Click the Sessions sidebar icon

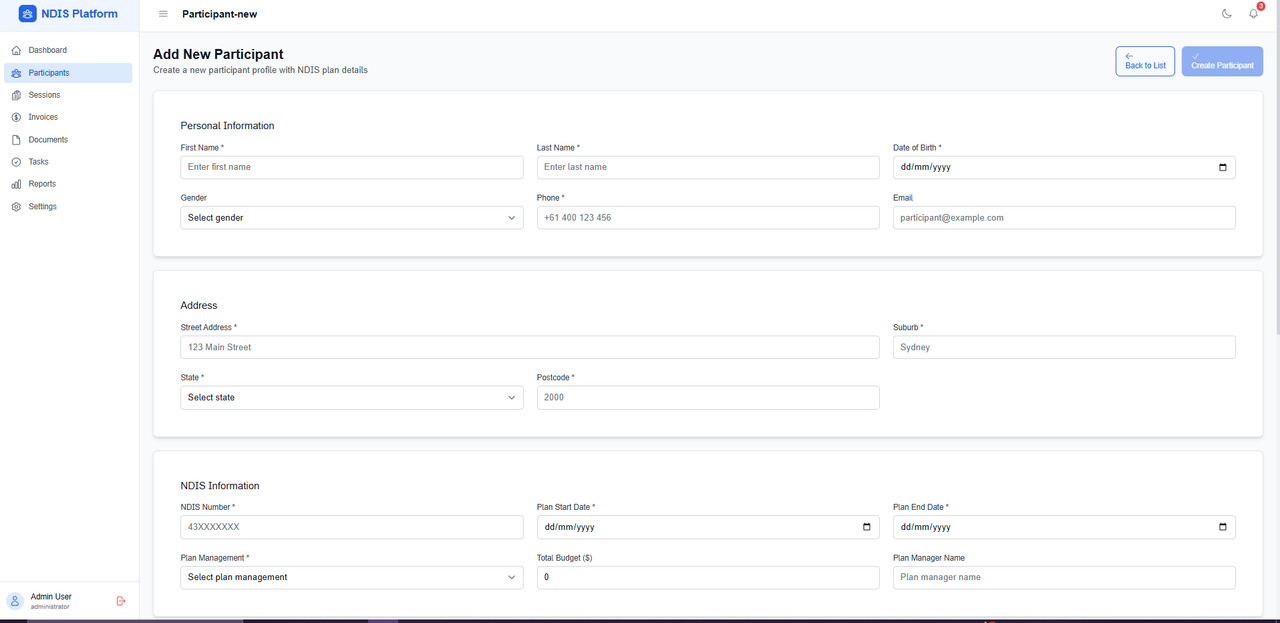point(16,95)
